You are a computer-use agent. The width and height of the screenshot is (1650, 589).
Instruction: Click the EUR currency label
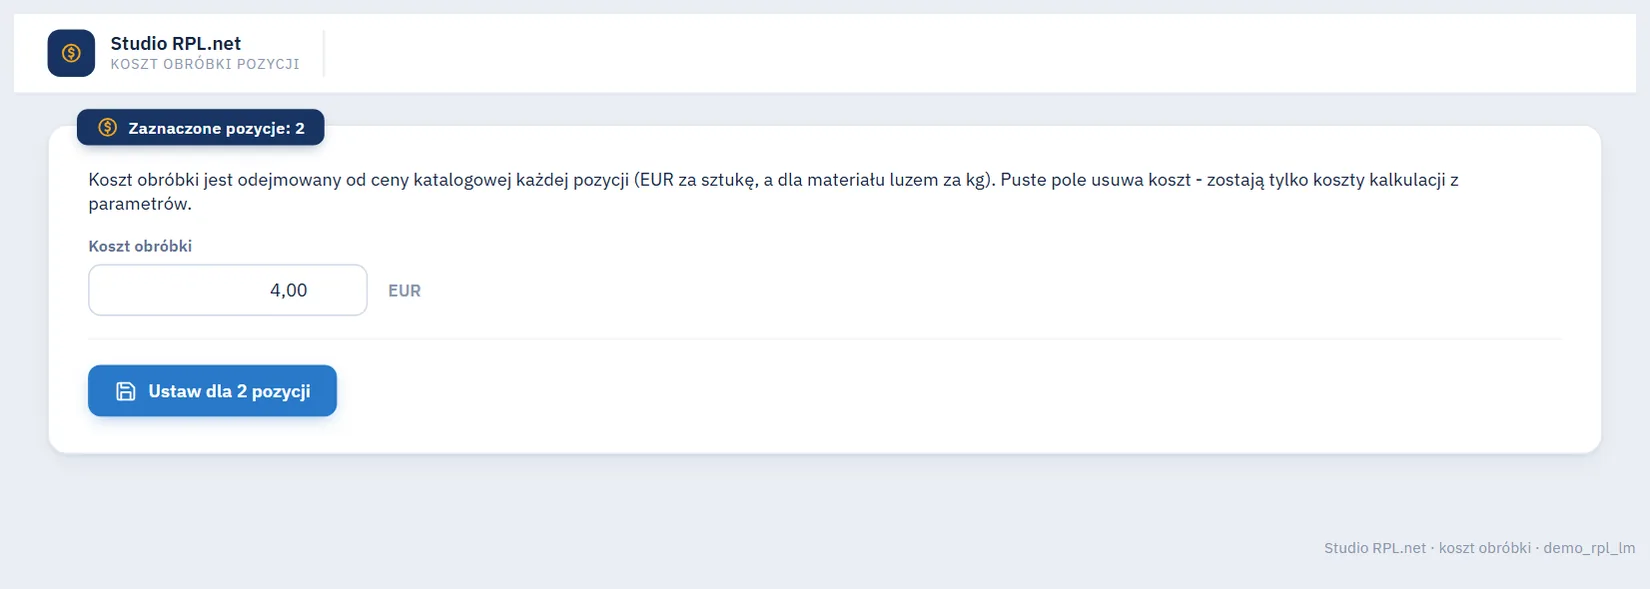(x=404, y=291)
